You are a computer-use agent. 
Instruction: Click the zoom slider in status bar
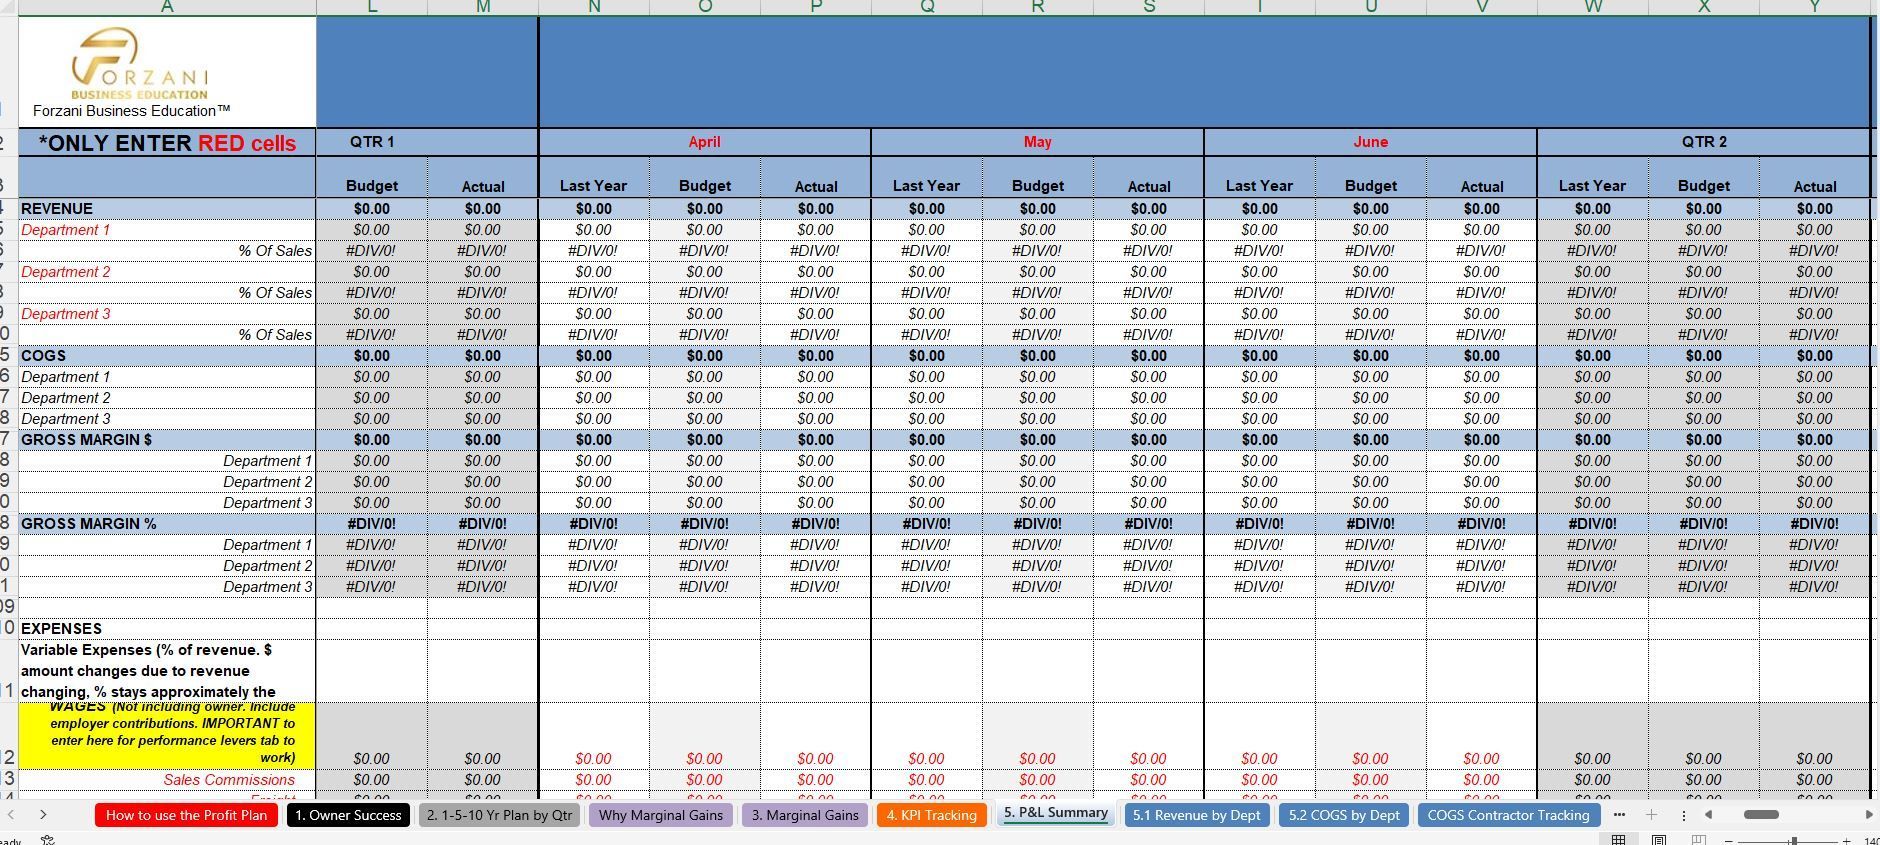(1793, 840)
